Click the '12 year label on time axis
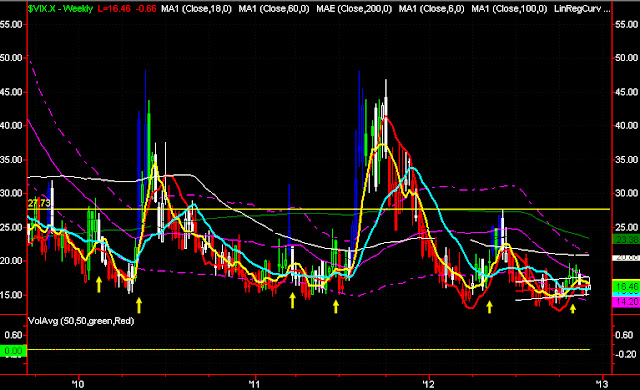Image resolution: width=640 pixels, height=390 pixels. tap(429, 384)
